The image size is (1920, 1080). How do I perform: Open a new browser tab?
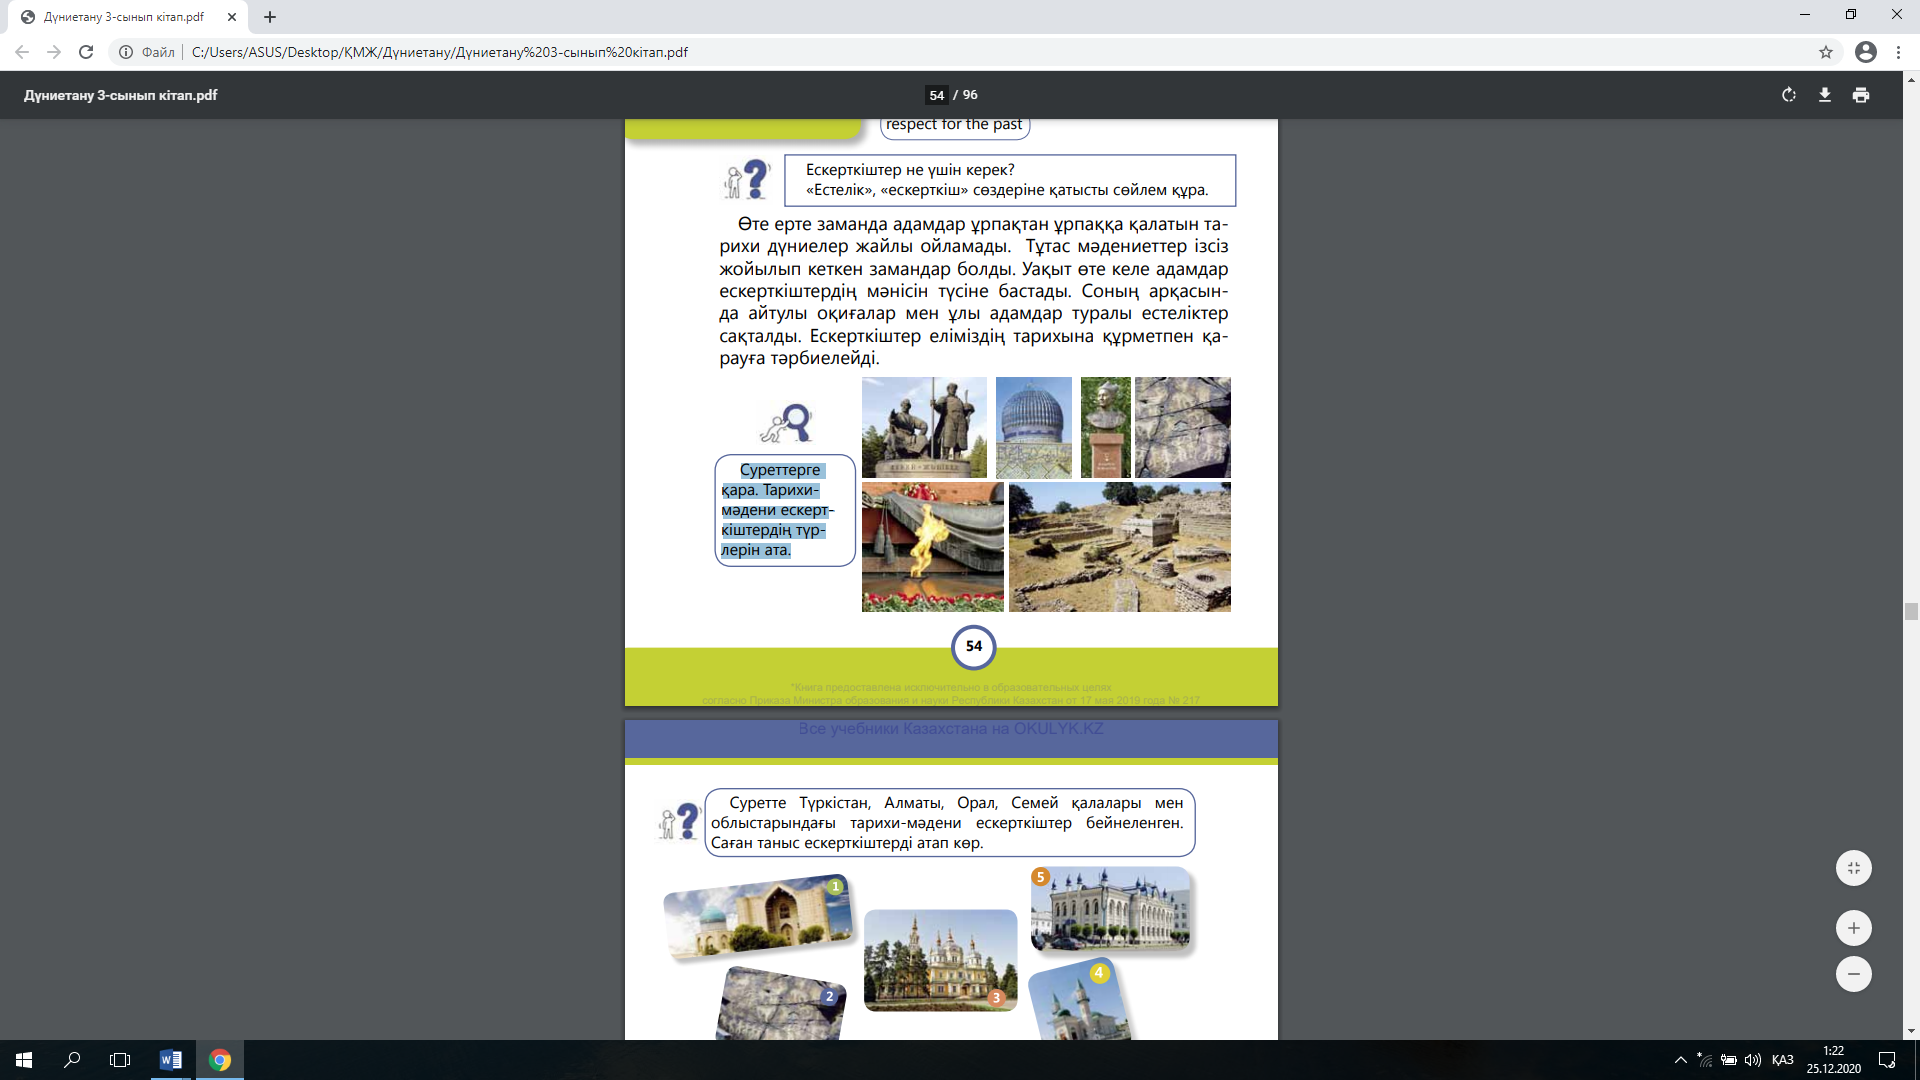(x=270, y=17)
